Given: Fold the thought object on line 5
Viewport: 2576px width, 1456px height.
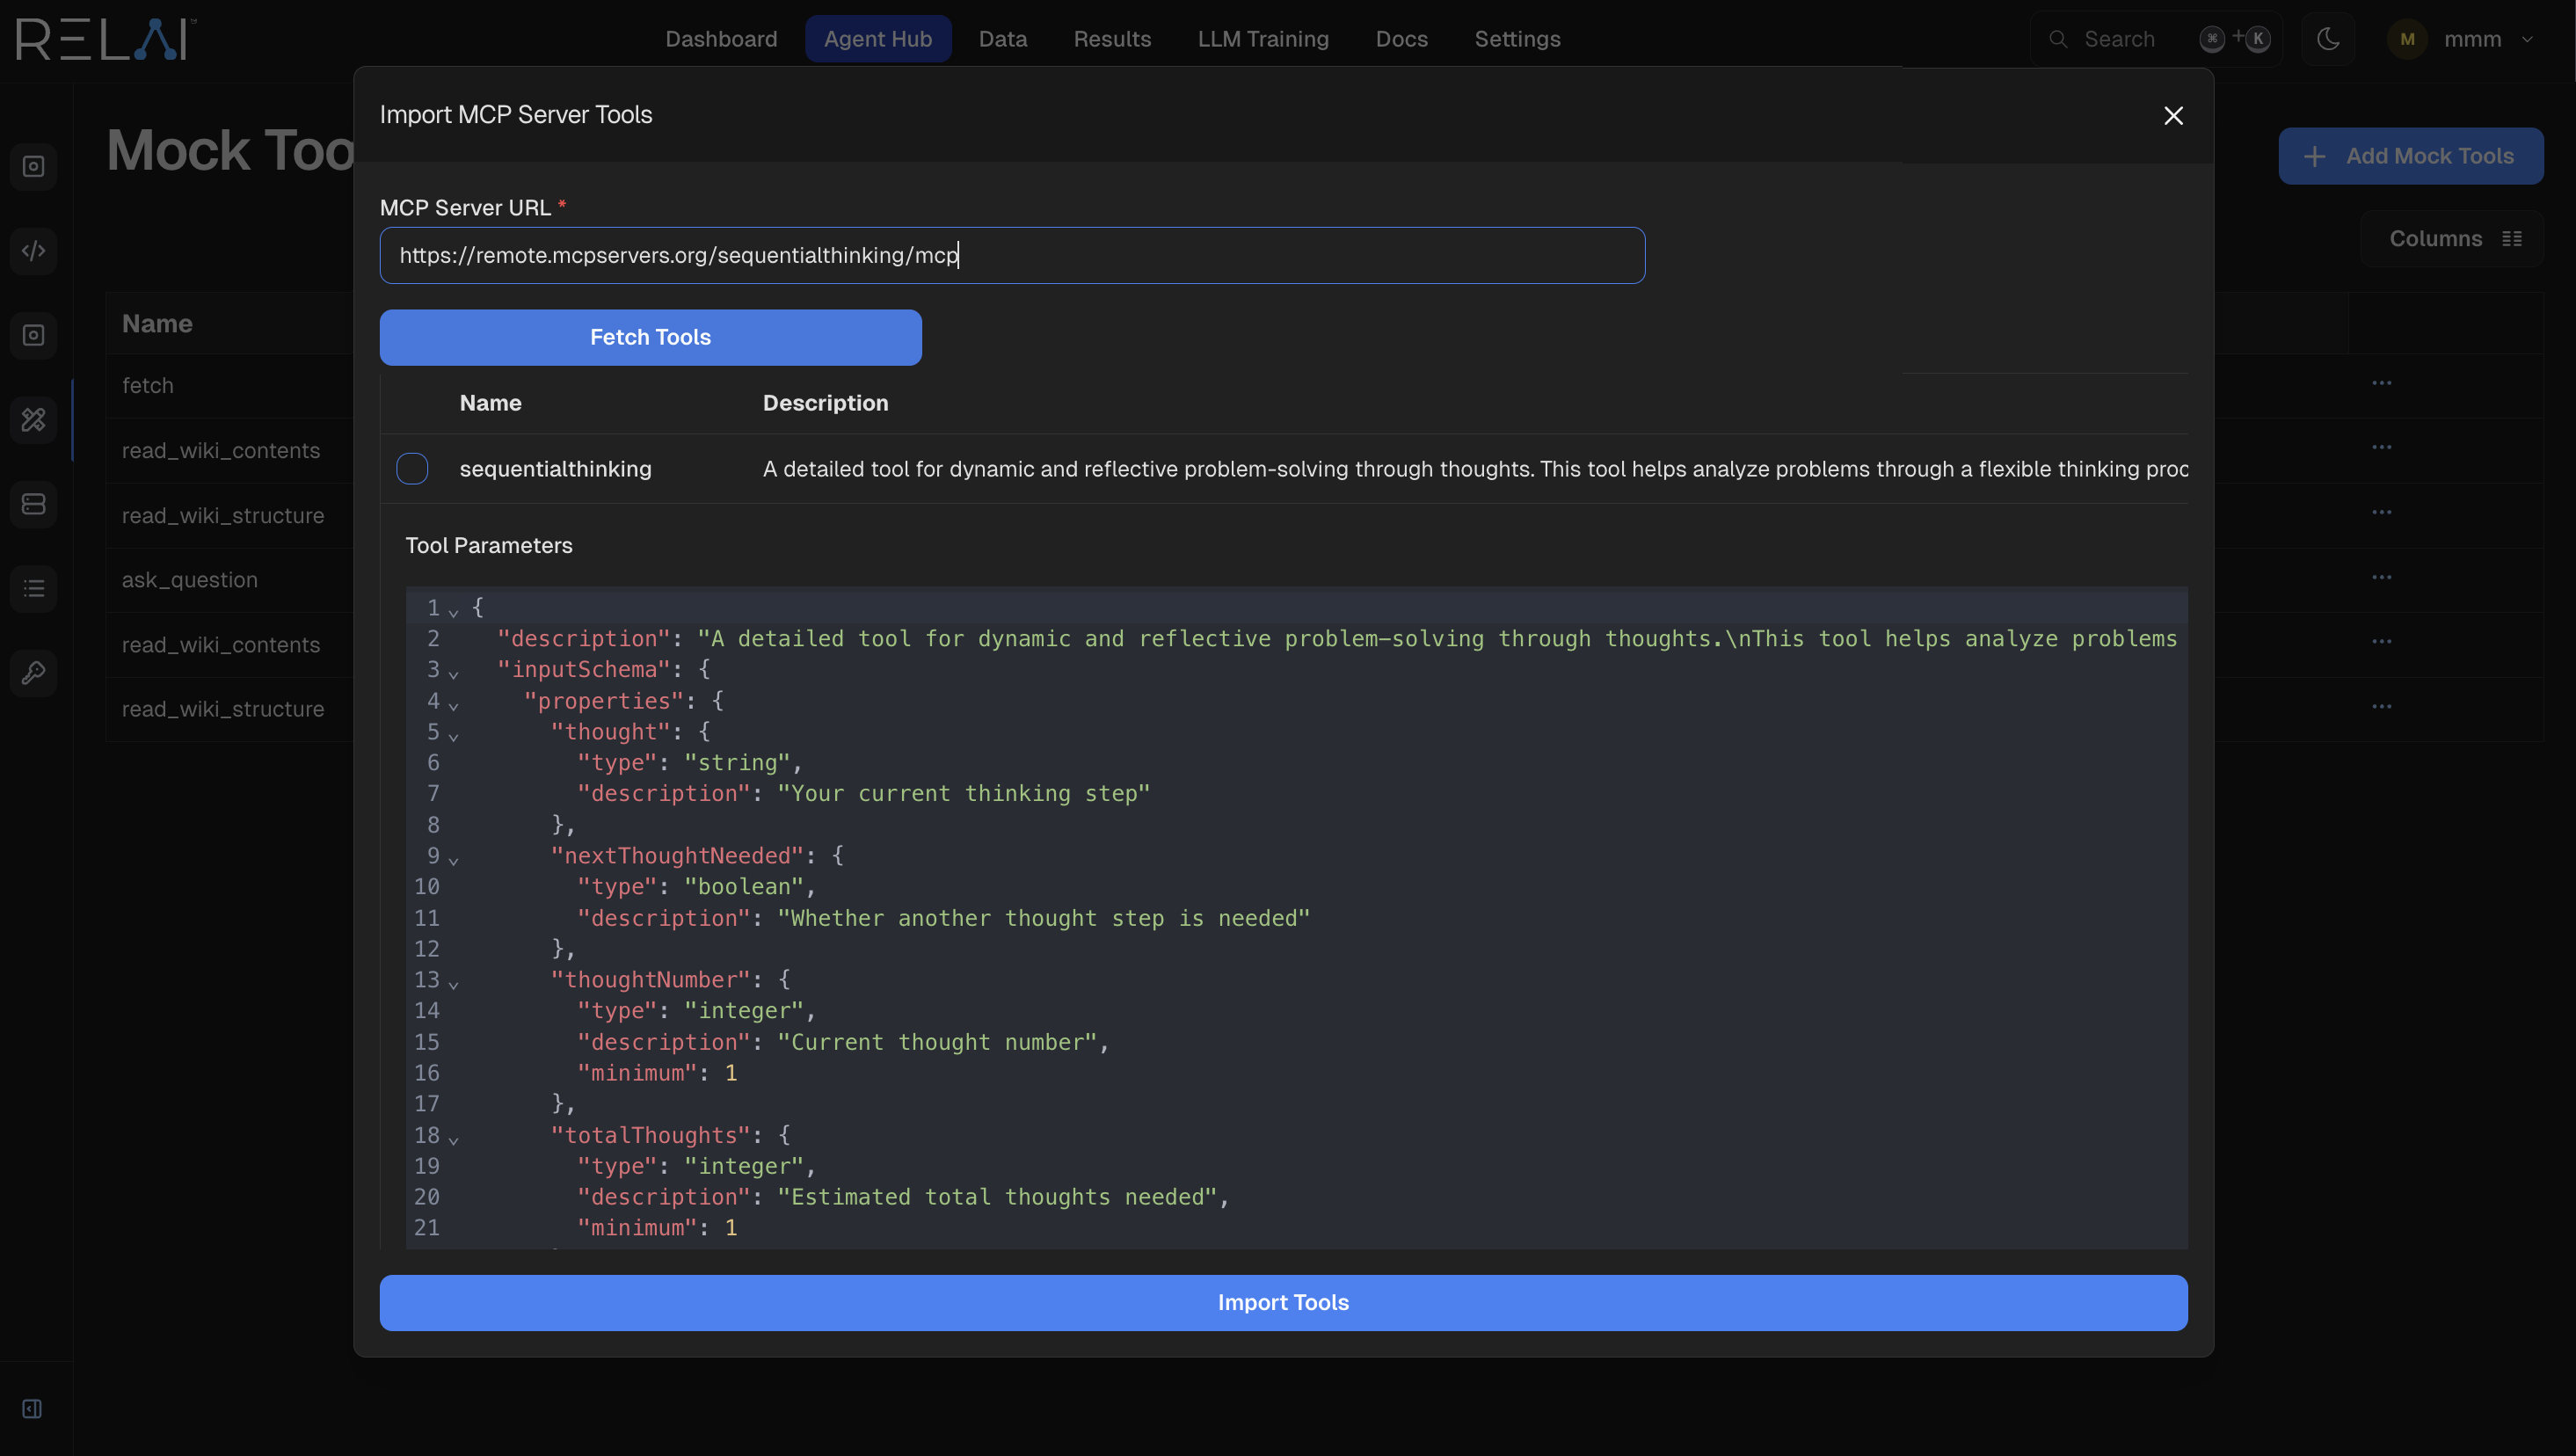Looking at the screenshot, I should [x=454, y=735].
